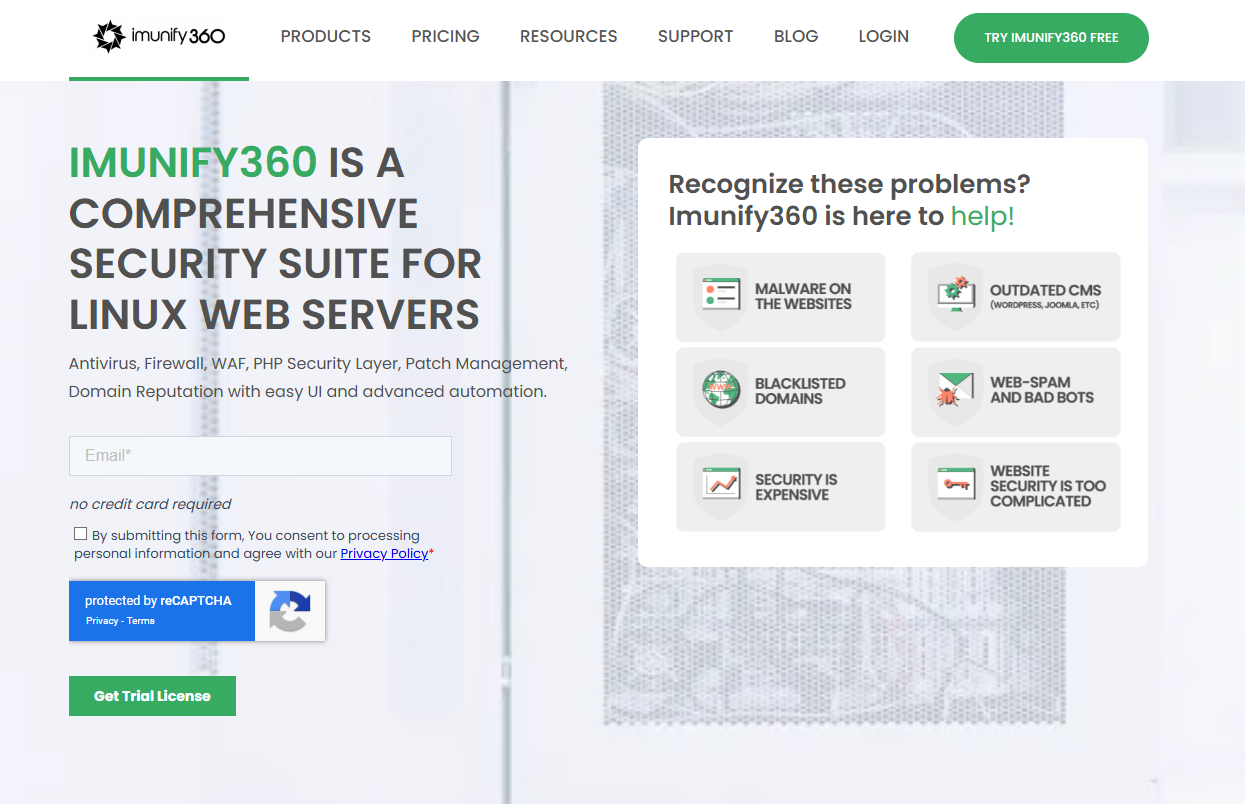Open the Blog link in navigation
The image size is (1245, 804).
coord(796,36)
